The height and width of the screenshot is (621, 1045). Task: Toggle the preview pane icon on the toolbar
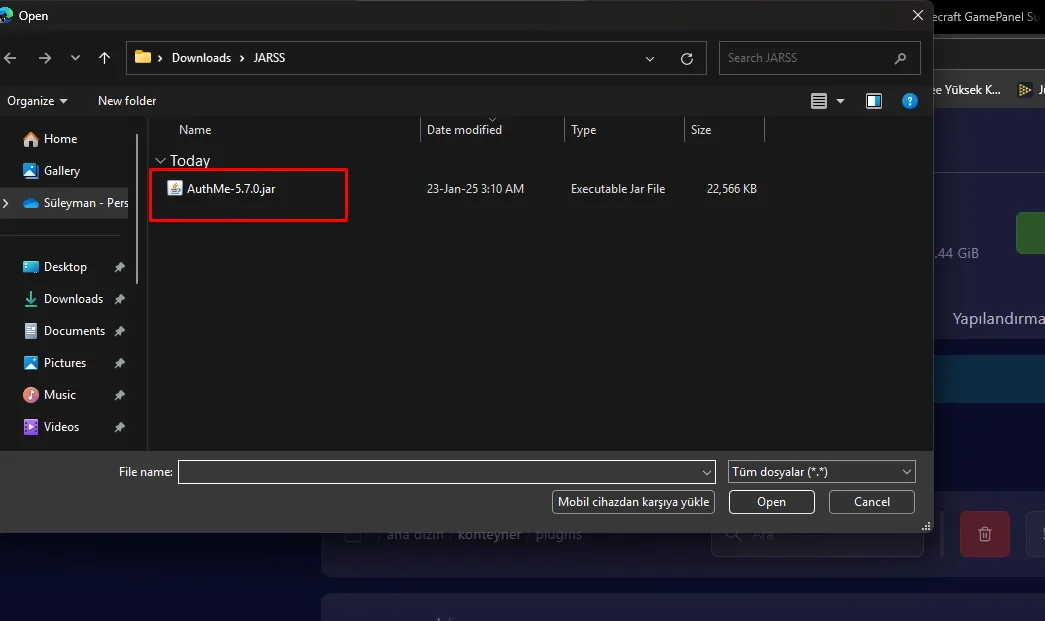(873, 101)
